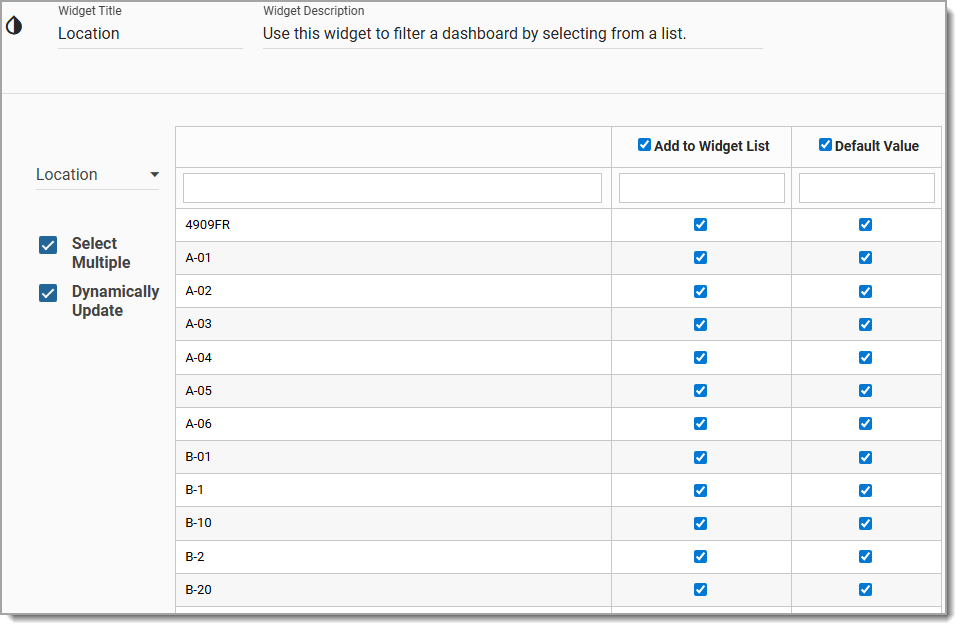Viewport: 962px width, 630px height.
Task: Uncheck the Dynamically Update option
Action: pos(47,292)
